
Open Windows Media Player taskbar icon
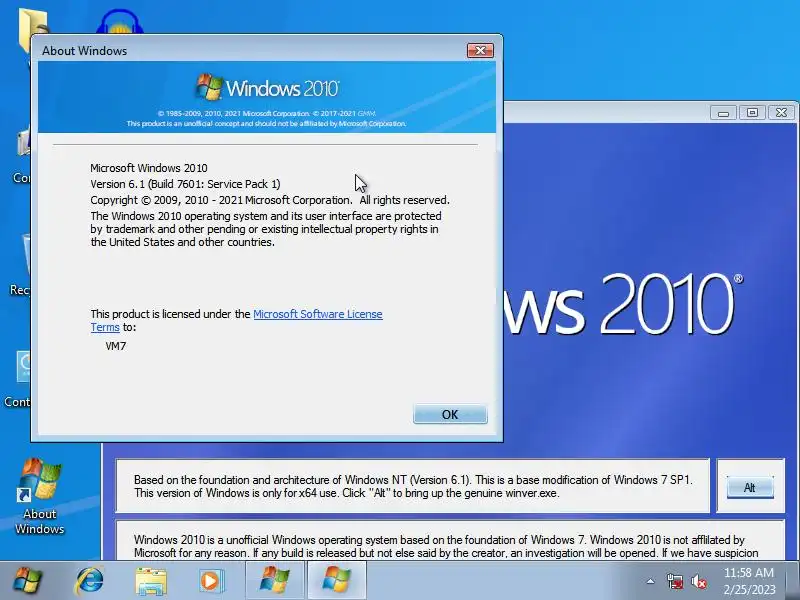click(x=210, y=581)
